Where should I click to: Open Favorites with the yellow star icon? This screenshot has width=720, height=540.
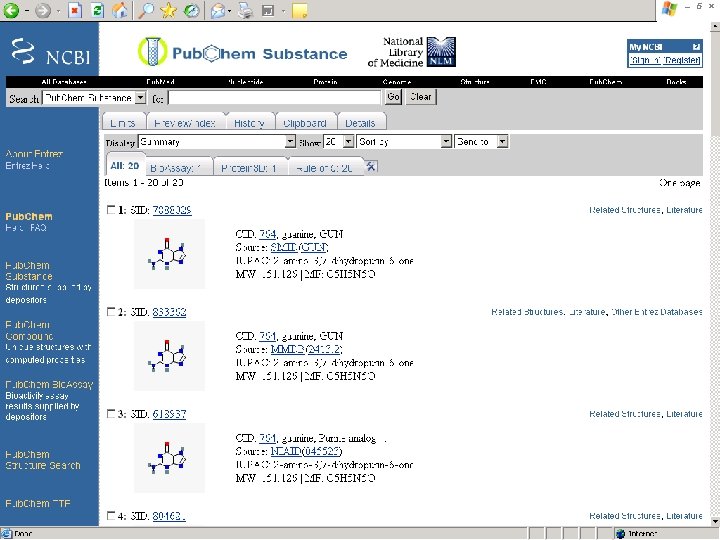pyautogui.click(x=169, y=10)
